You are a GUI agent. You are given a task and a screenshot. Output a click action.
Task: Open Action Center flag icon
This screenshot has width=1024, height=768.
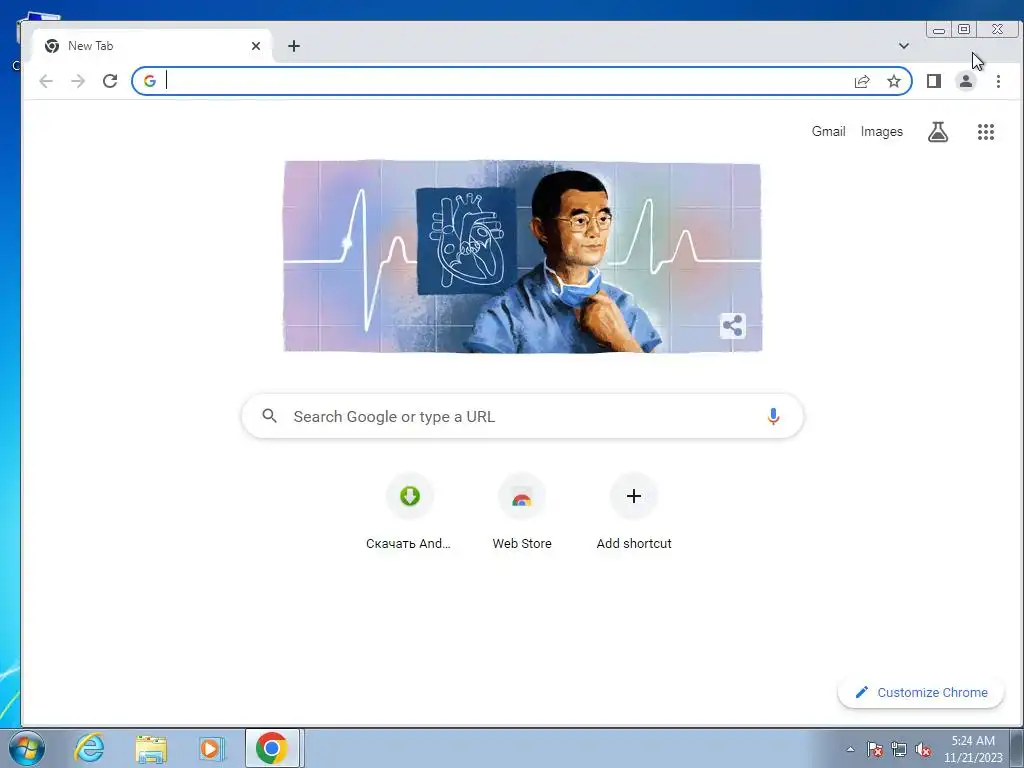(x=875, y=749)
